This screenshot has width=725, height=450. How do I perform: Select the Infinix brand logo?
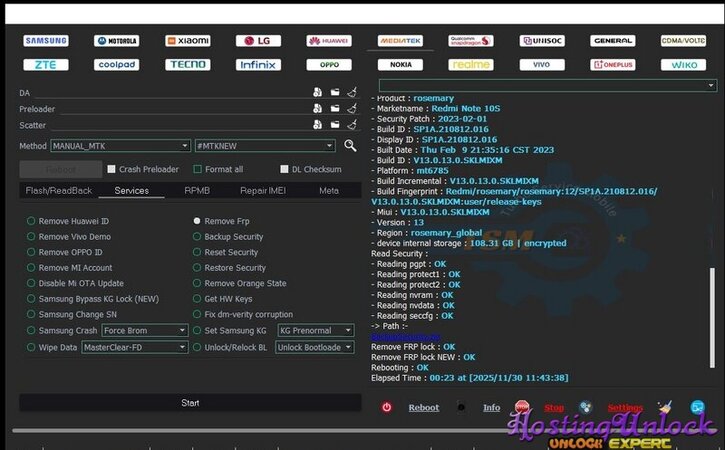[x=257, y=65]
